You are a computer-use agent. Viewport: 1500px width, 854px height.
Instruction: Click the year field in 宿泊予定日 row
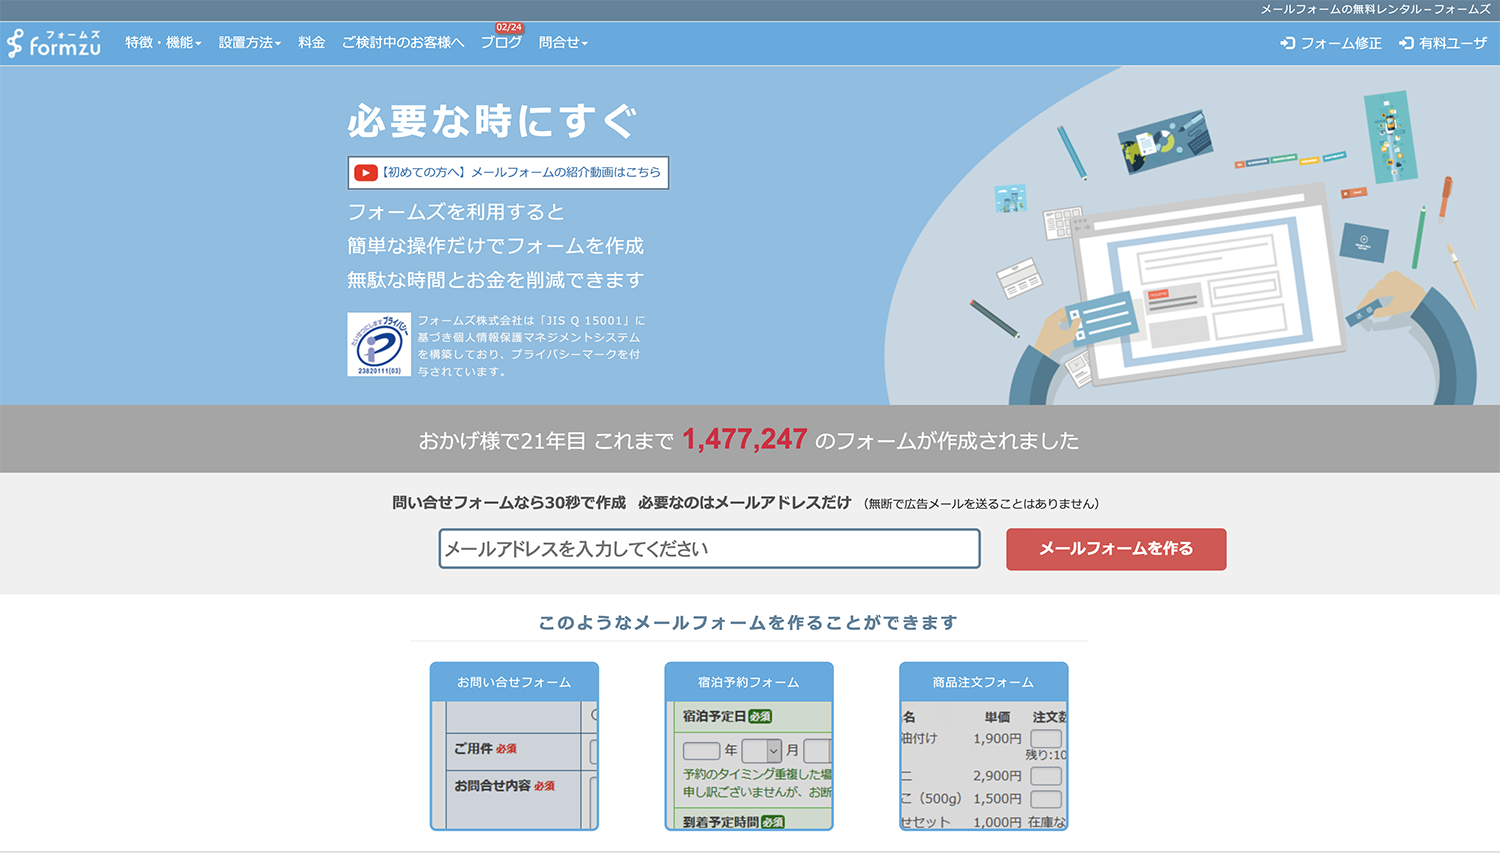702,750
